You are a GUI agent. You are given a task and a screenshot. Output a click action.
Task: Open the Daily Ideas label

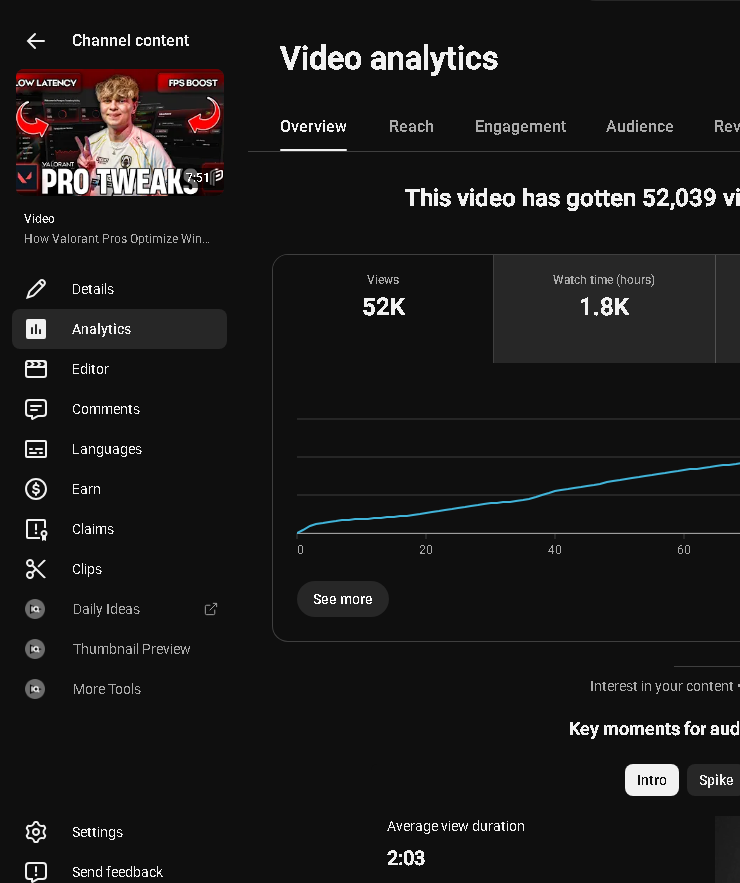(106, 609)
